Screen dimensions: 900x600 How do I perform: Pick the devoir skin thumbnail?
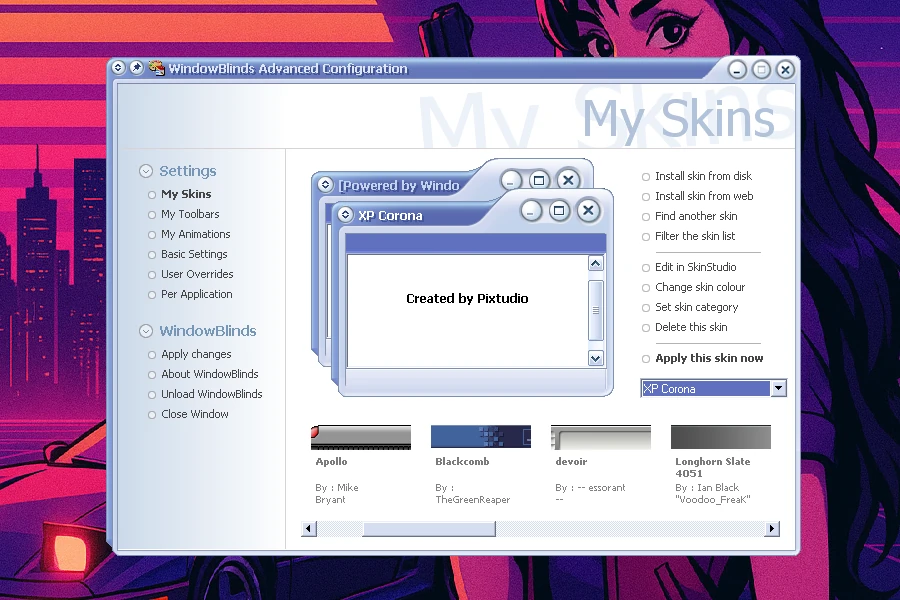pos(600,437)
